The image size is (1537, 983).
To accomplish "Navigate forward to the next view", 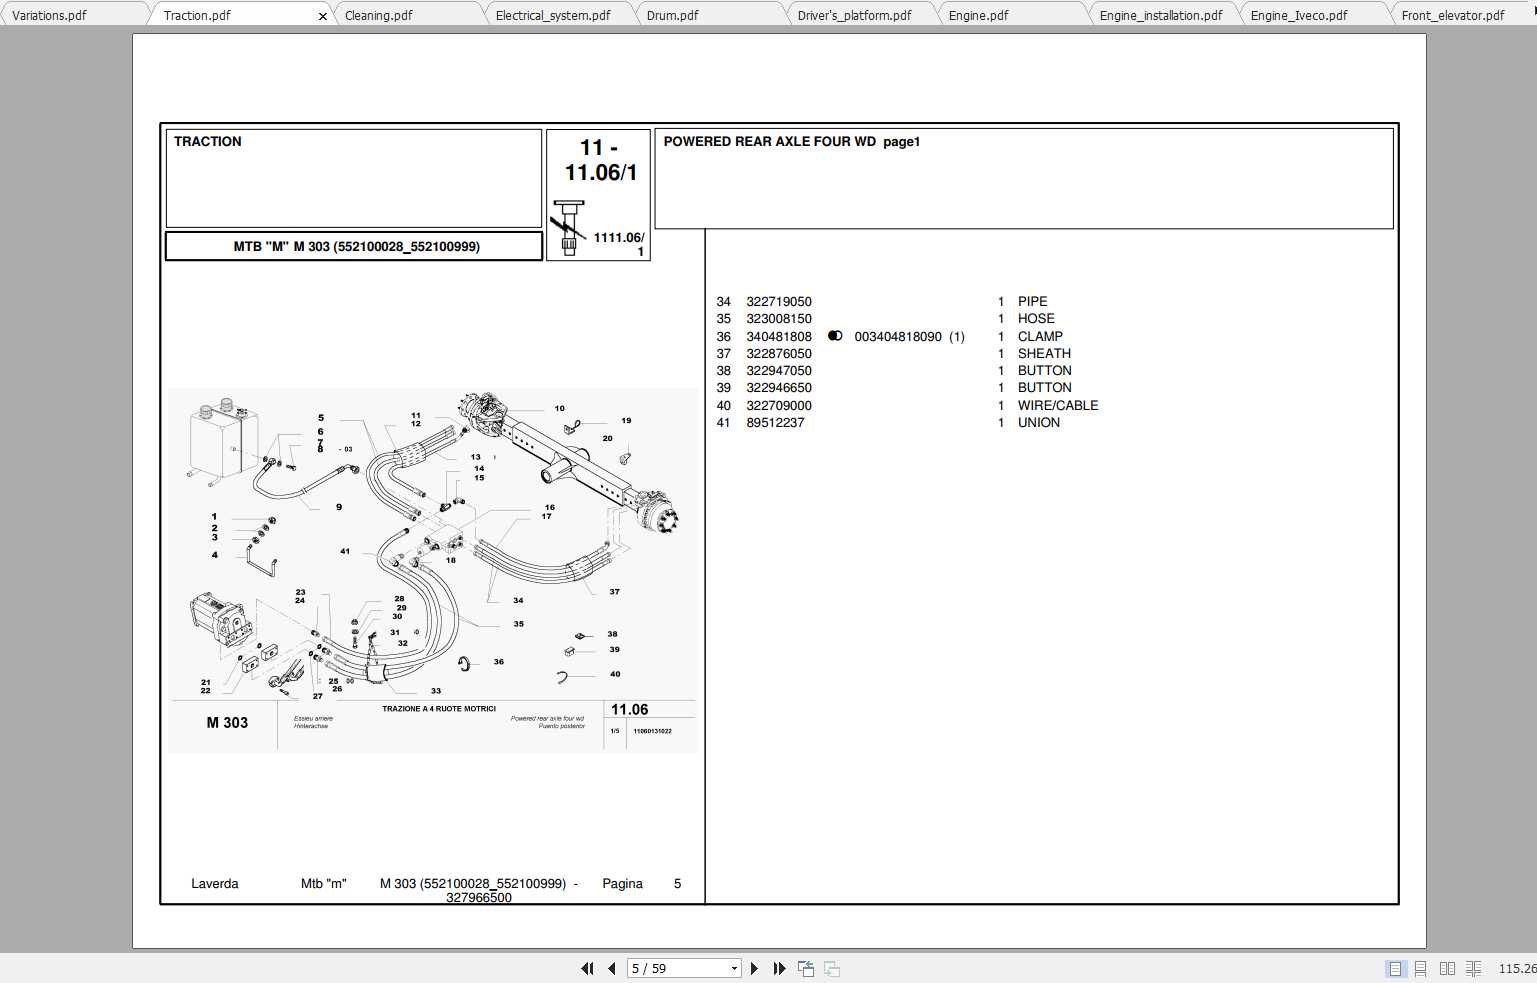I will [831, 968].
